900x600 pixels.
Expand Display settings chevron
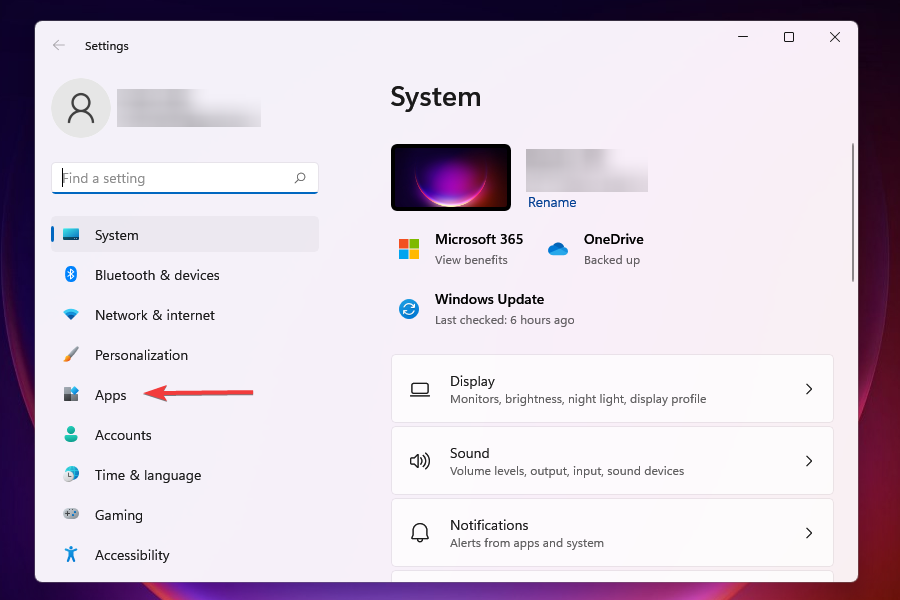click(809, 389)
